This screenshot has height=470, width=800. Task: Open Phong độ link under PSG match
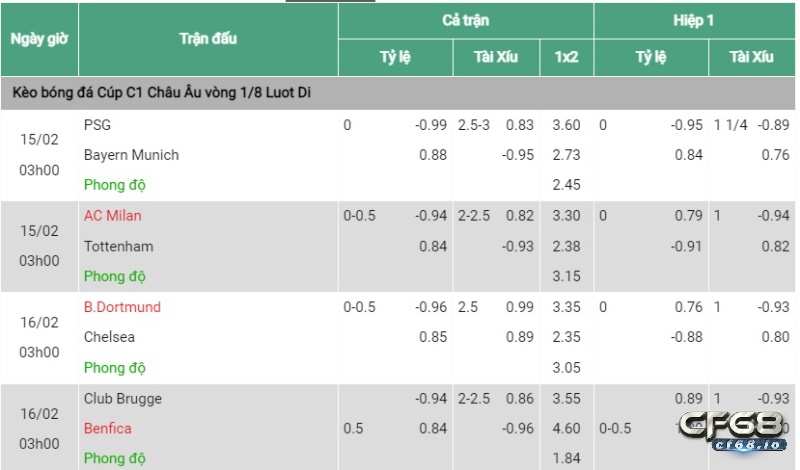pyautogui.click(x=115, y=185)
